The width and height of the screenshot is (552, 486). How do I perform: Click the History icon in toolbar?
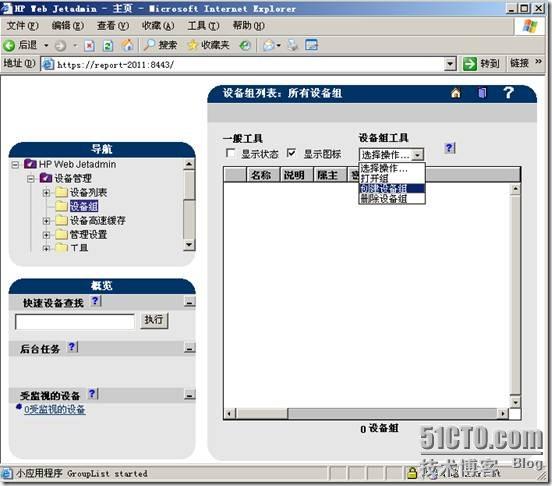pos(245,45)
